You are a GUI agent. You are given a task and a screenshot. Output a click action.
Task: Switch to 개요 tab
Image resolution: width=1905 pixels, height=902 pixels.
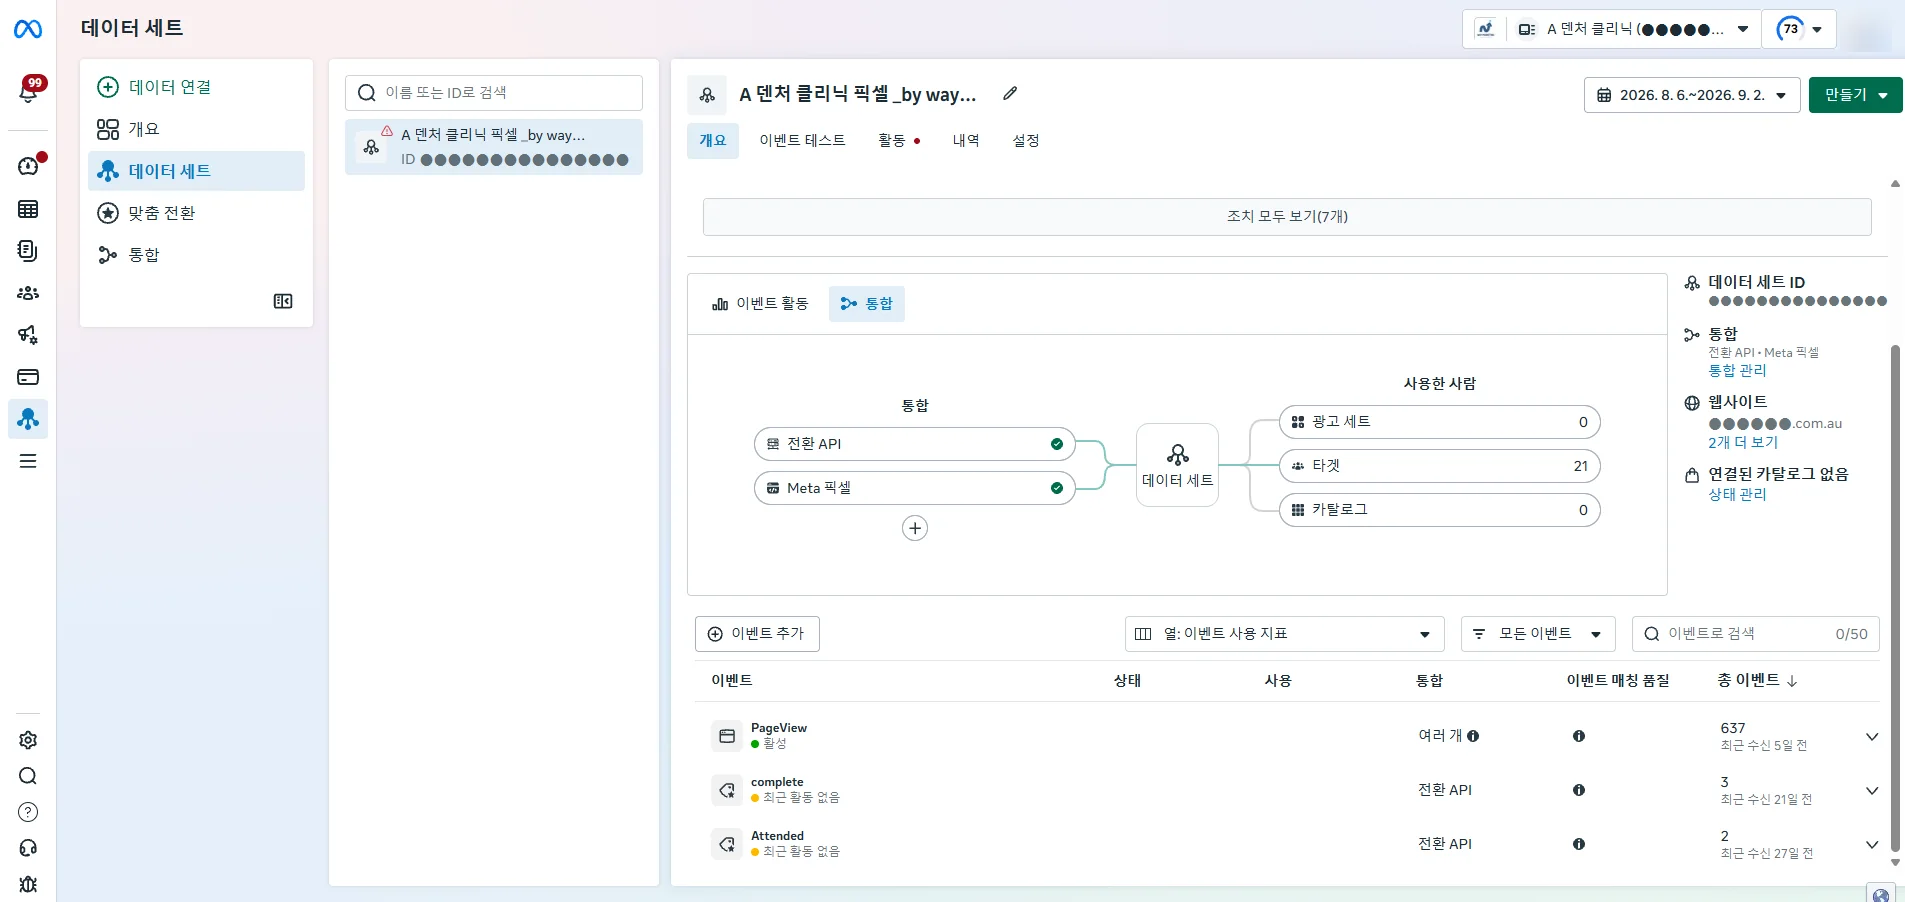(713, 141)
